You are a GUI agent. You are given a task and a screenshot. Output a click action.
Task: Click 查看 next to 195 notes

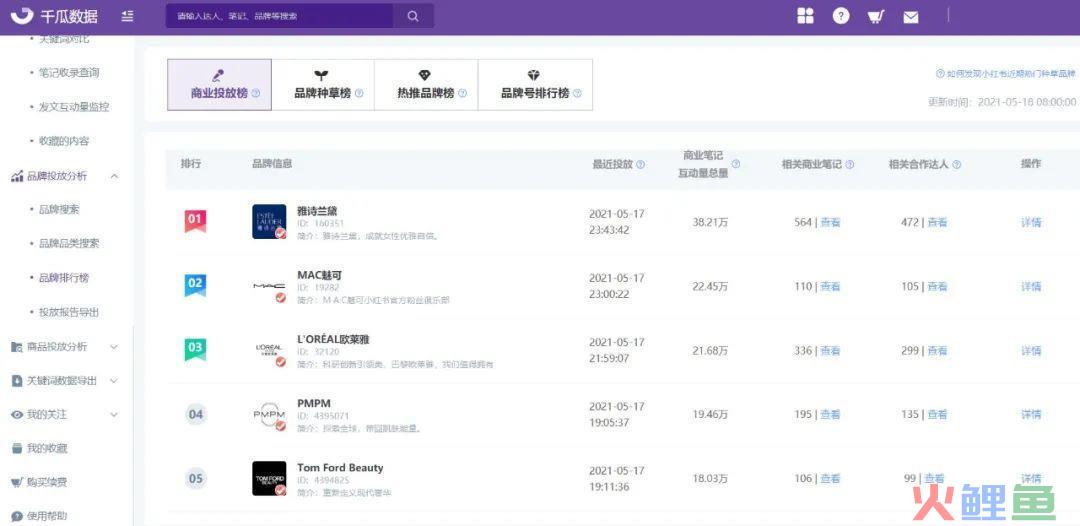coord(831,414)
